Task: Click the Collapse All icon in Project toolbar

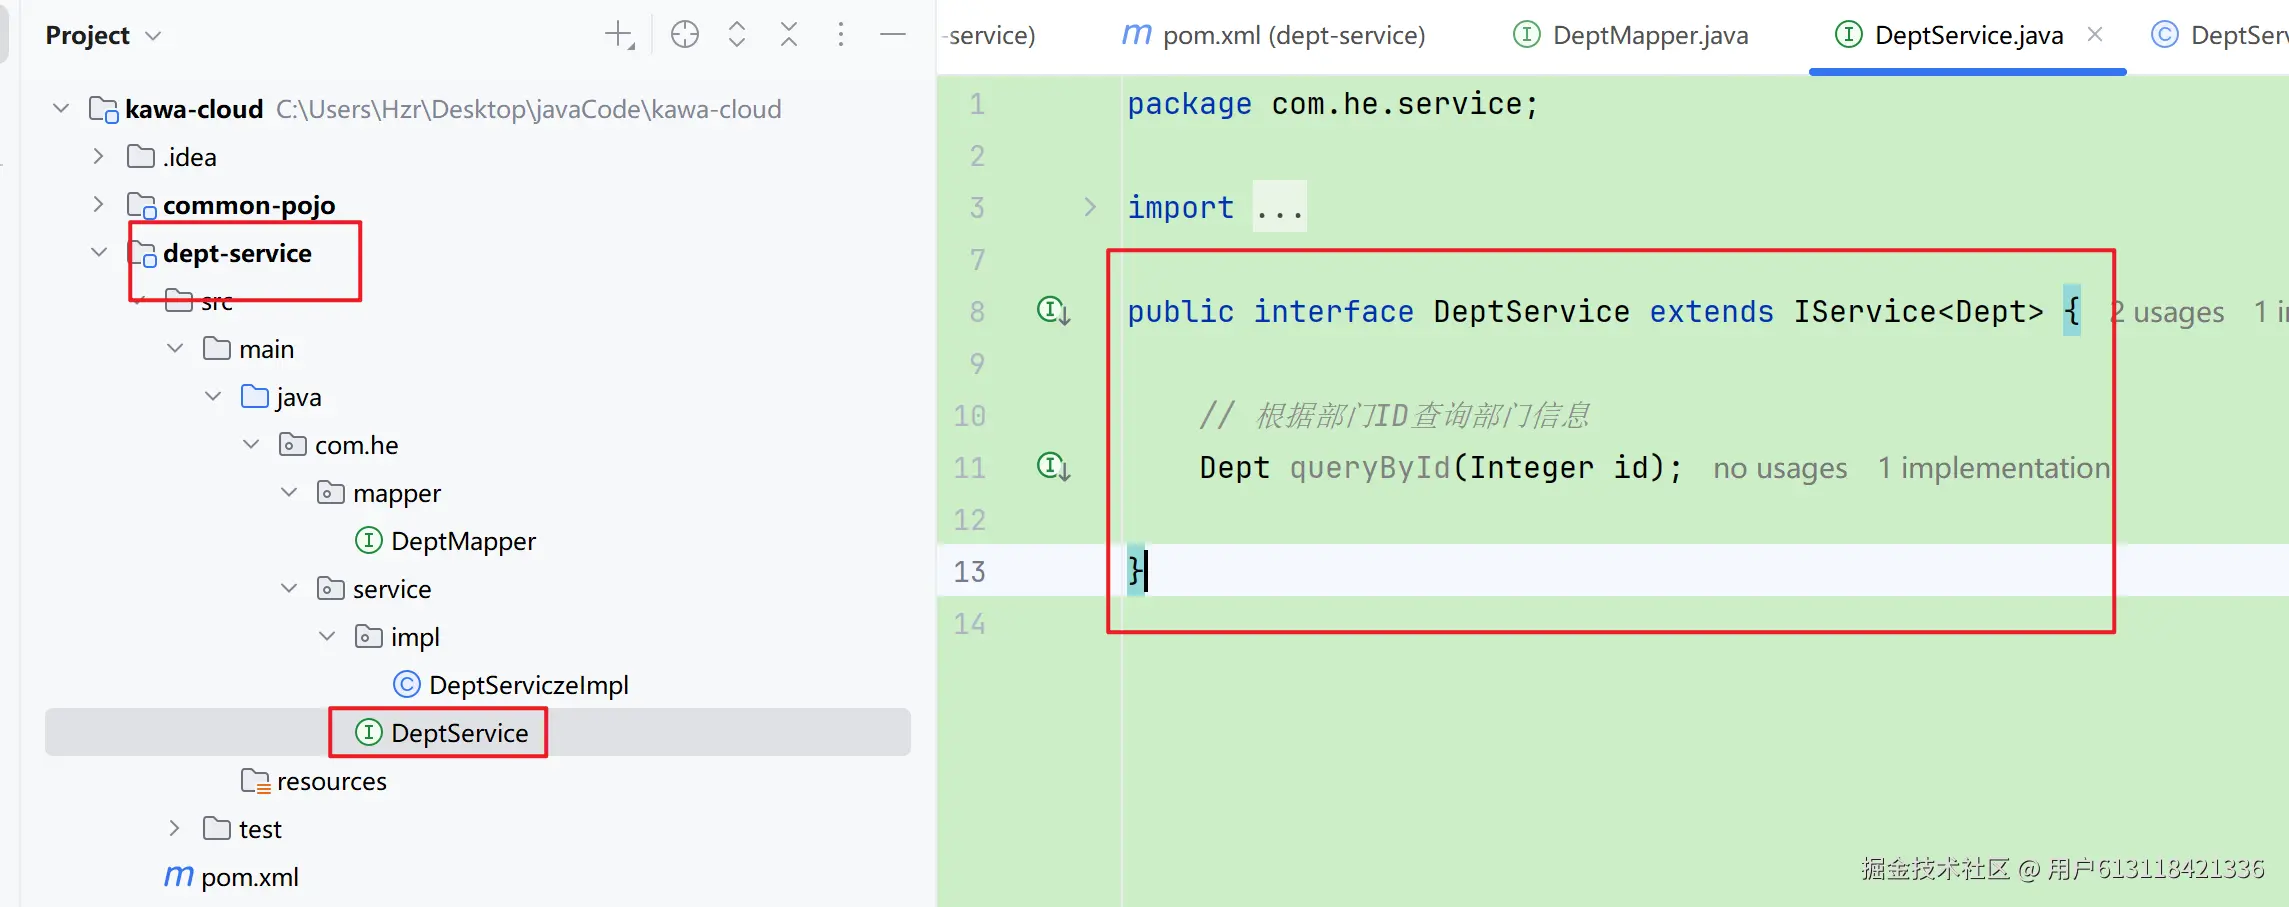Action: pos(789,35)
